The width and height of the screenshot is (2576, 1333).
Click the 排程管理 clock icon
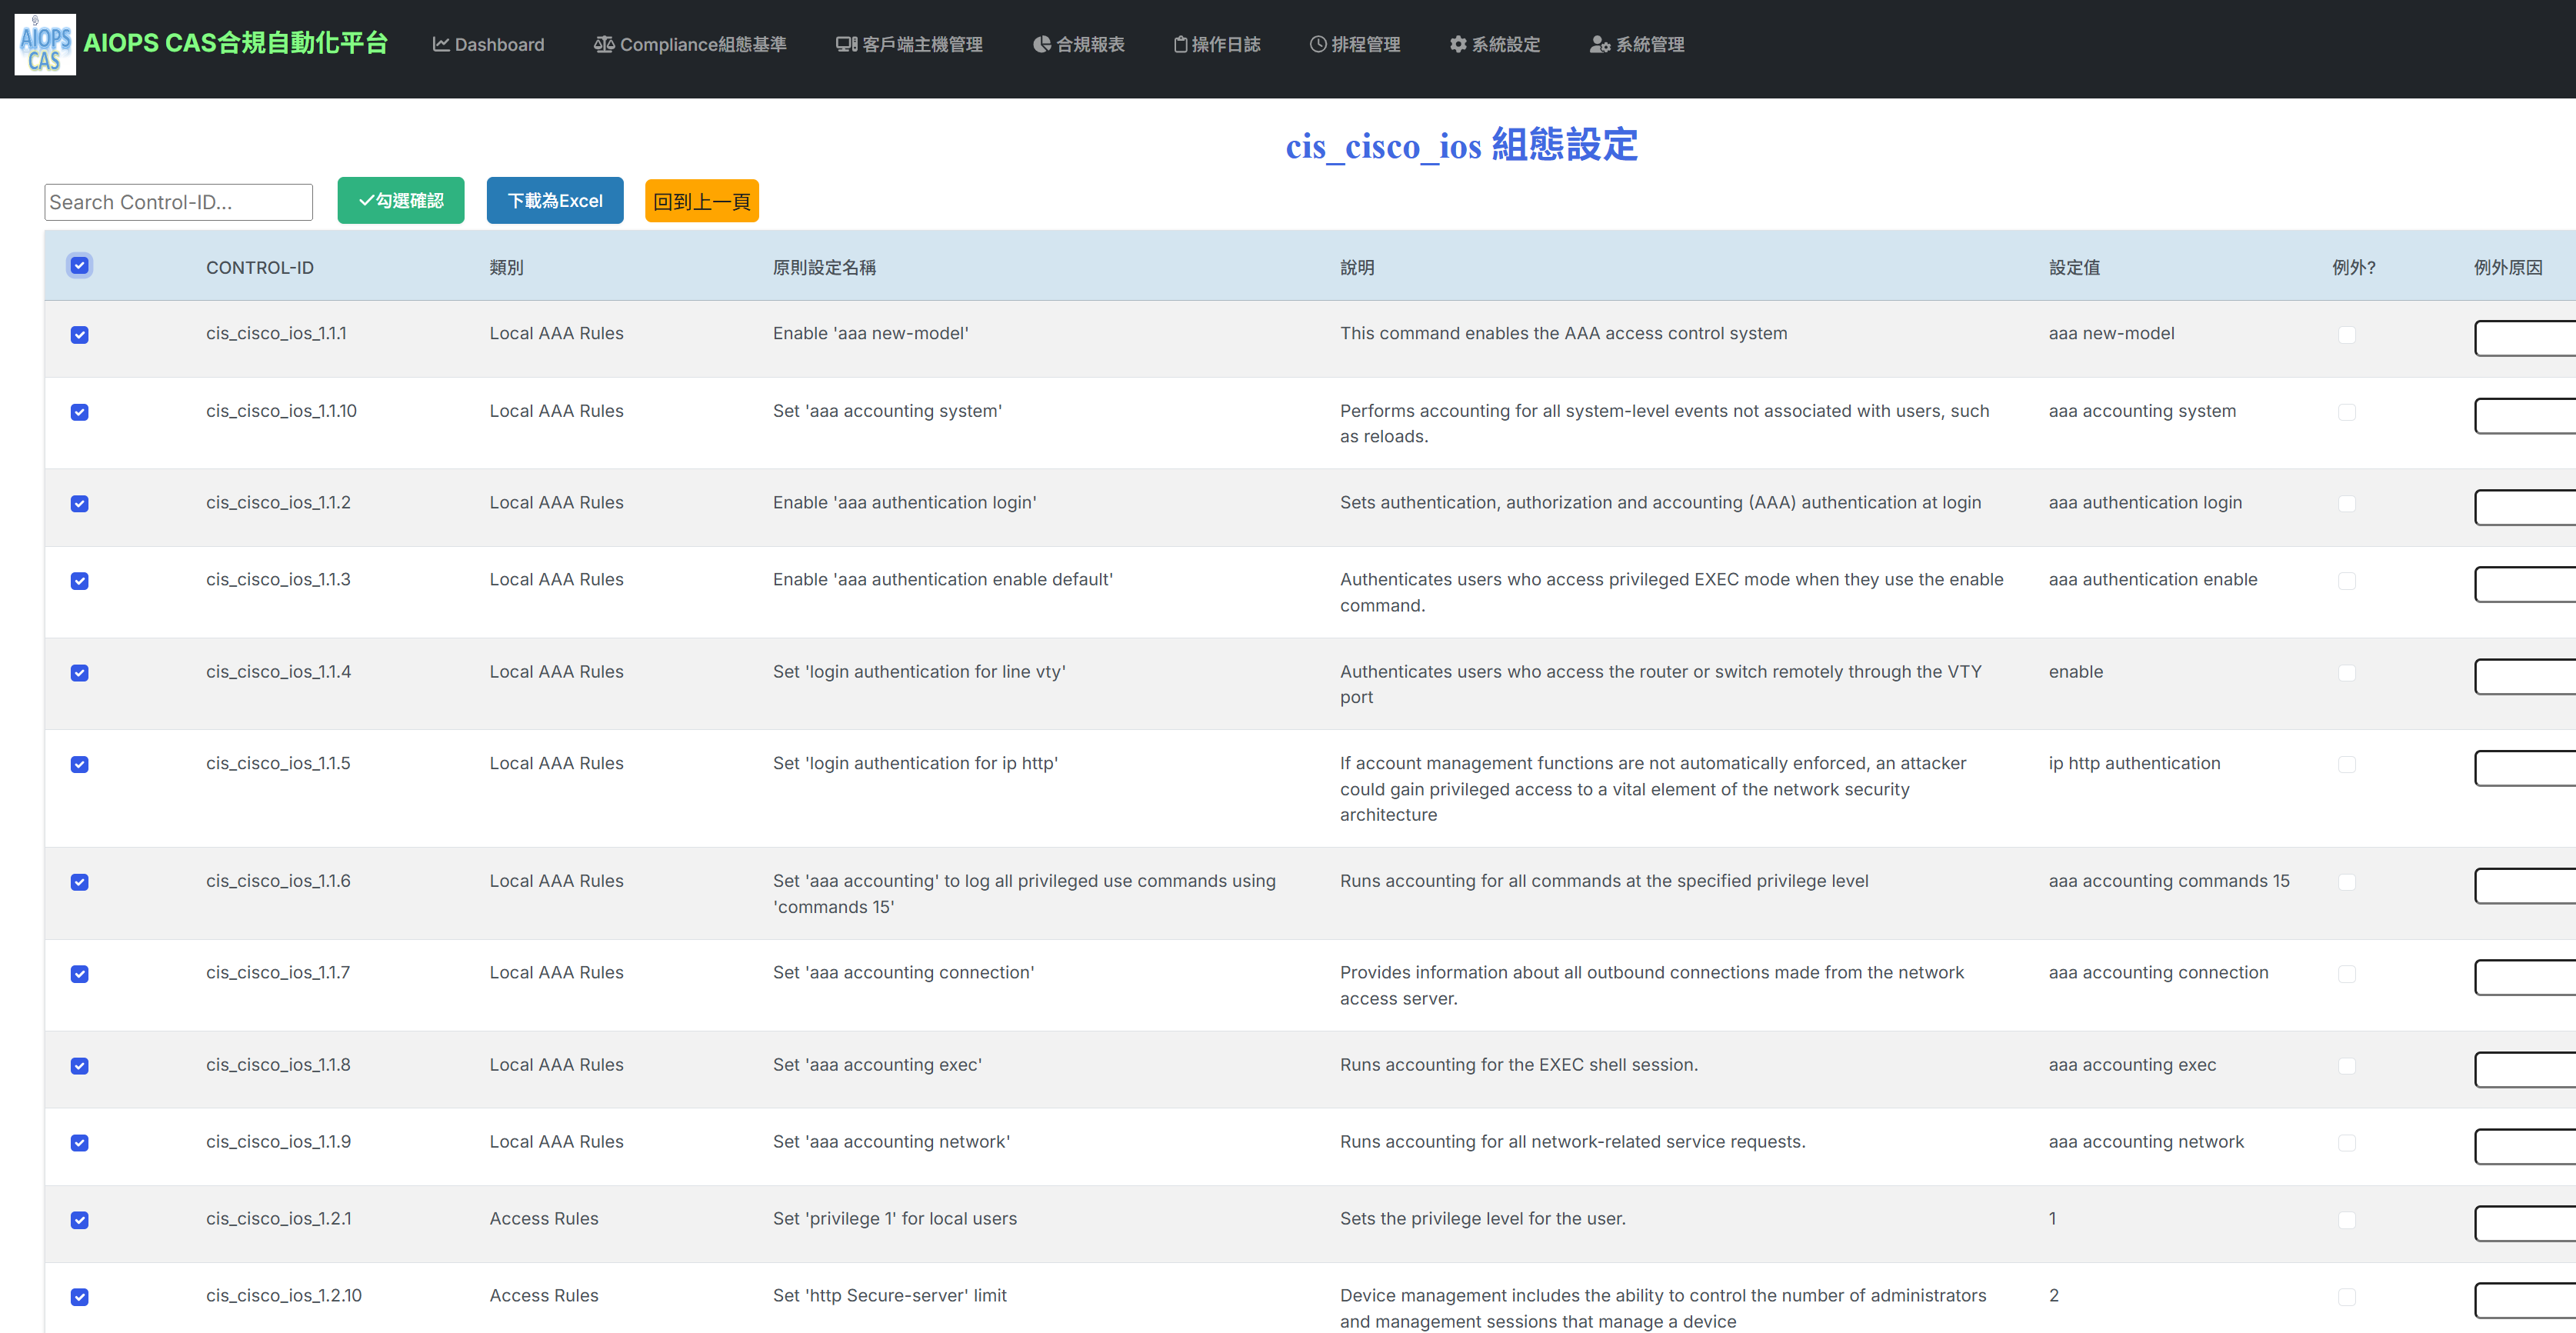1318,44
